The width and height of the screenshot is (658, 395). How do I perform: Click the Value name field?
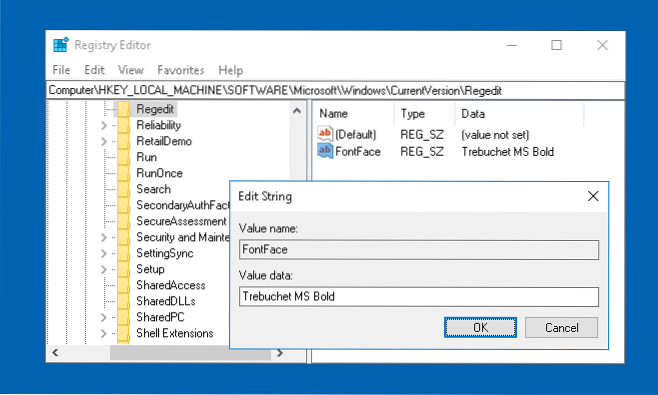(x=419, y=250)
